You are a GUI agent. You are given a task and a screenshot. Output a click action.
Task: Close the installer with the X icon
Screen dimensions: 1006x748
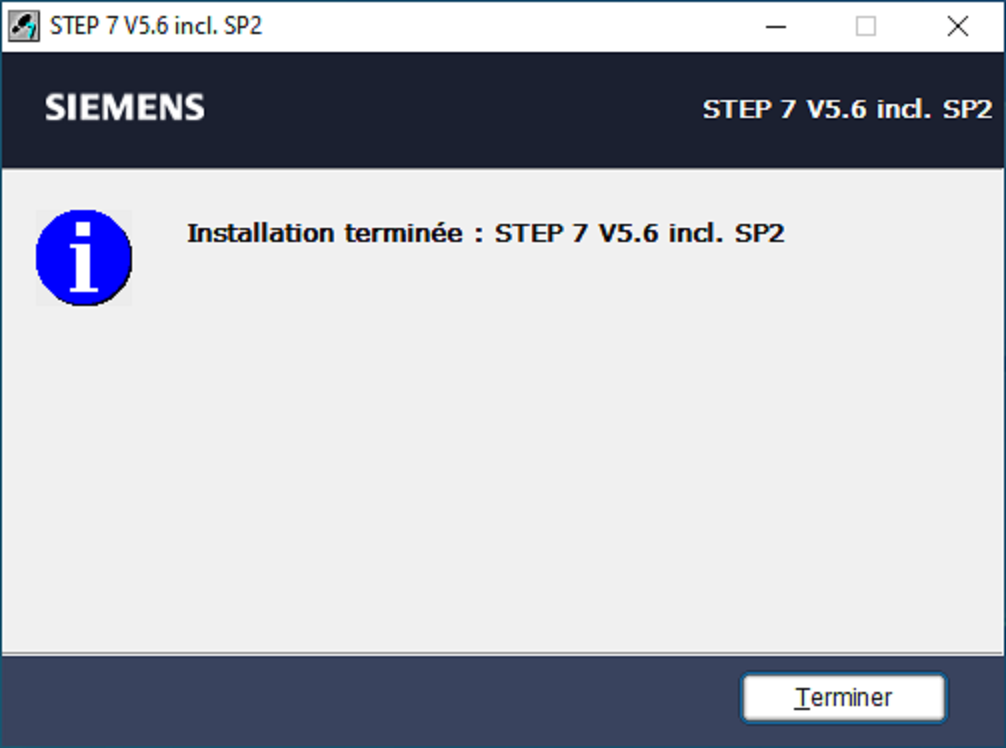(x=957, y=26)
